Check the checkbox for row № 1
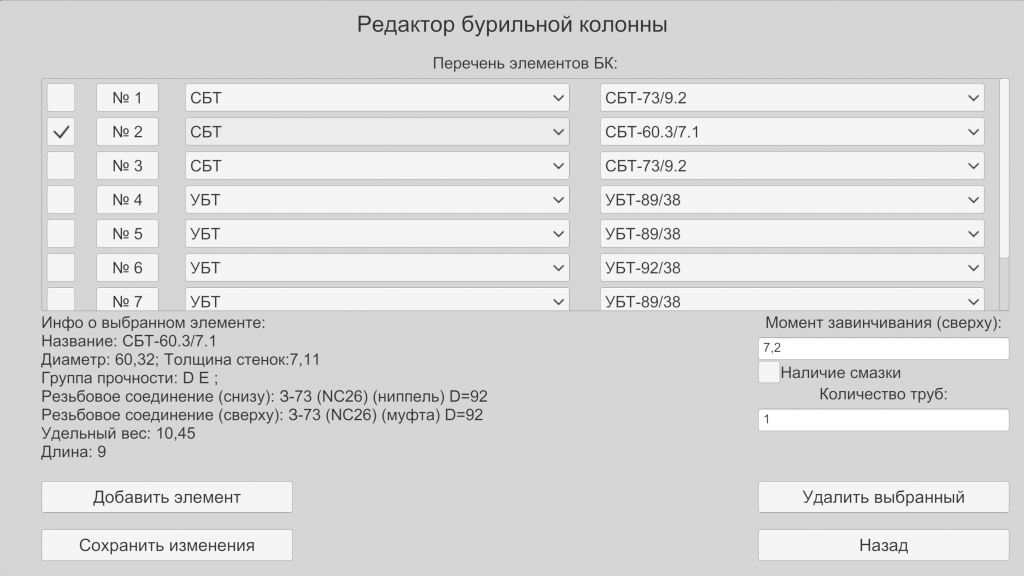 tap(61, 98)
